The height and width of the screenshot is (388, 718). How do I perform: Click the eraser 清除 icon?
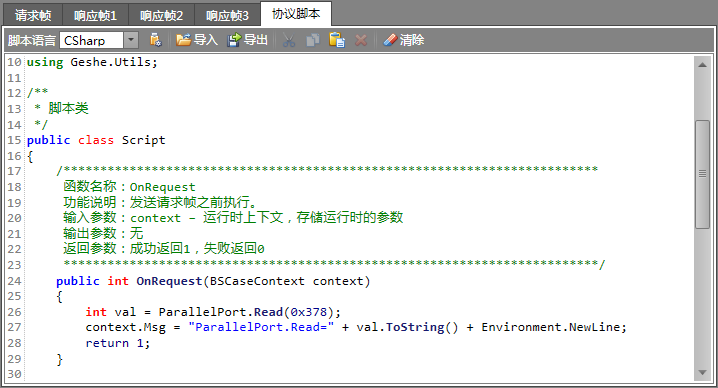coord(390,40)
